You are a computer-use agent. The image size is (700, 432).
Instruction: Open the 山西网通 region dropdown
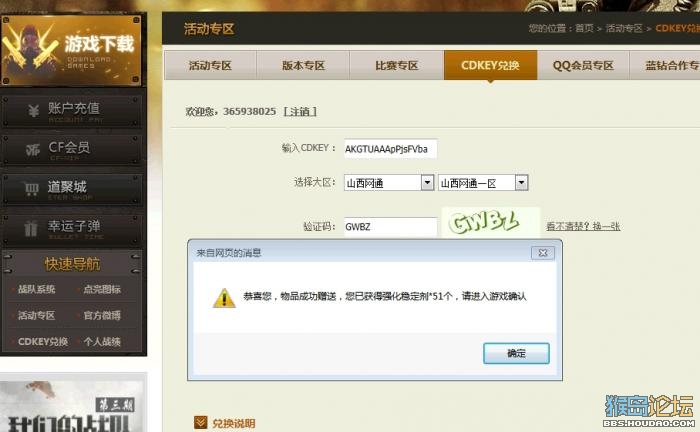pos(389,183)
